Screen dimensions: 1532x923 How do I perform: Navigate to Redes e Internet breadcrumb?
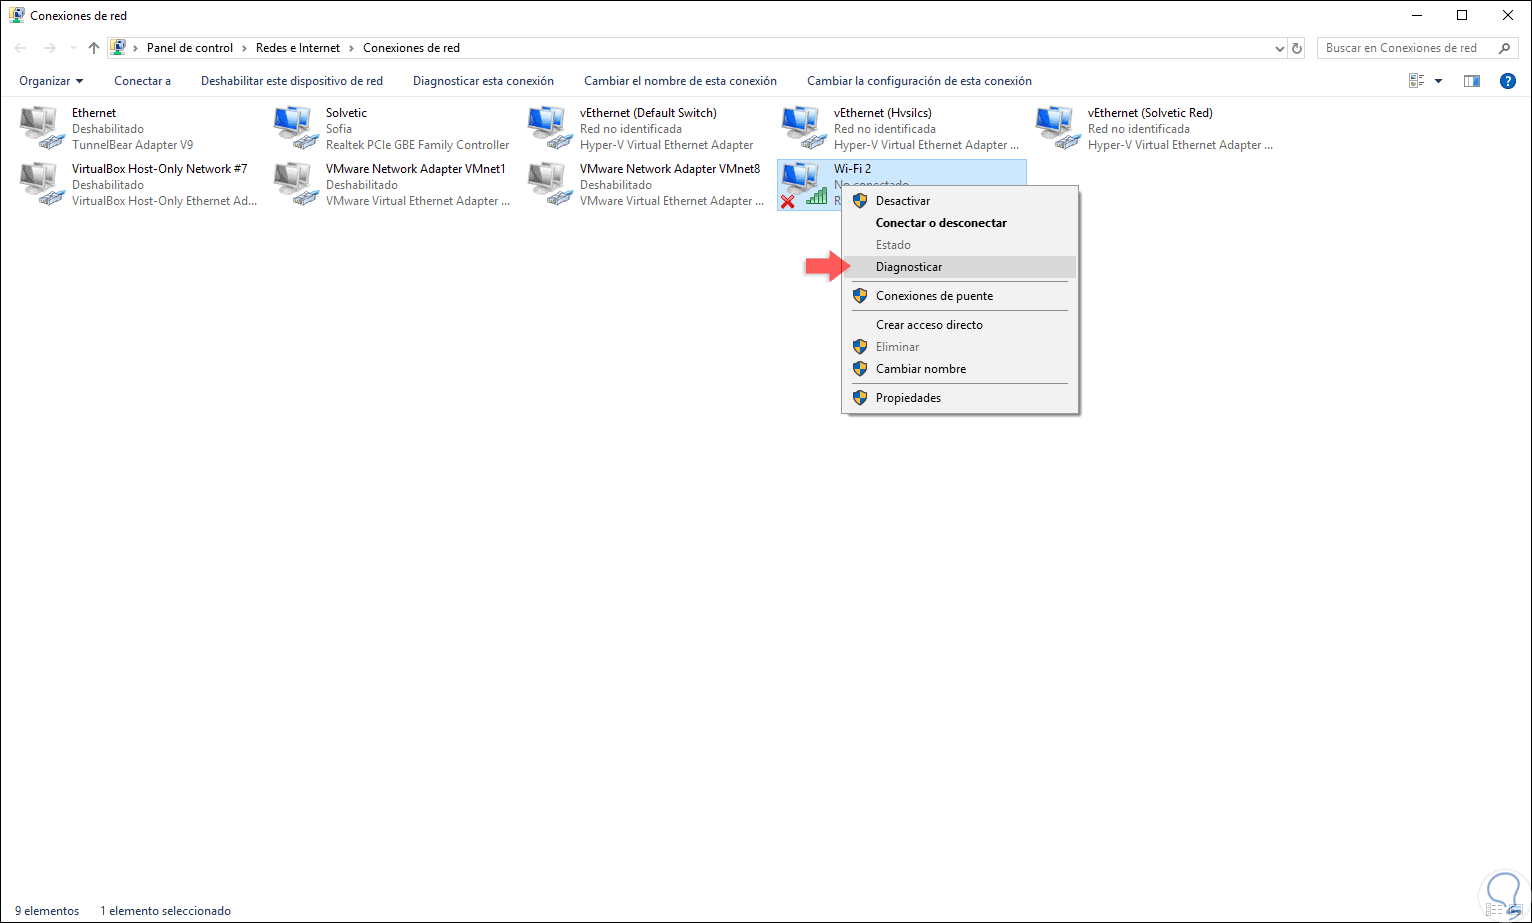tap(298, 48)
